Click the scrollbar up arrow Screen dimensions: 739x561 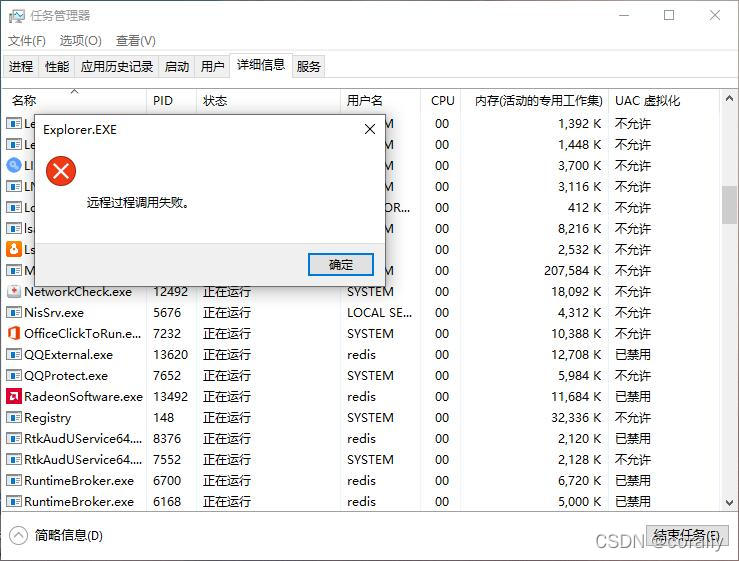coord(729,99)
